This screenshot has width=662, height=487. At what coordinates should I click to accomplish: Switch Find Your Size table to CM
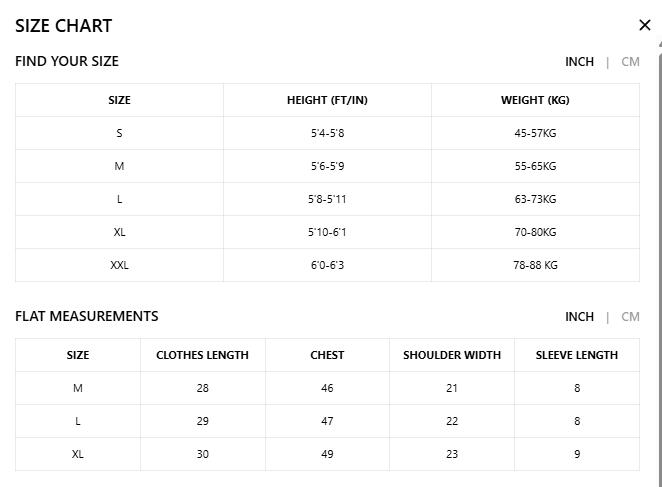[630, 62]
